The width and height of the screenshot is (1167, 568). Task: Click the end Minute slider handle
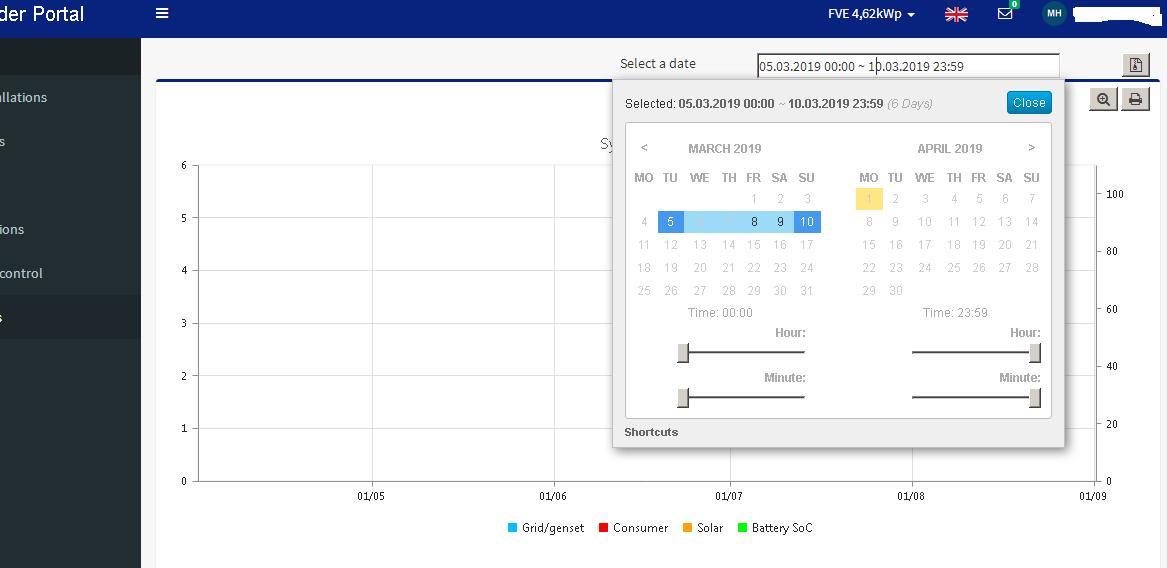(x=1035, y=398)
